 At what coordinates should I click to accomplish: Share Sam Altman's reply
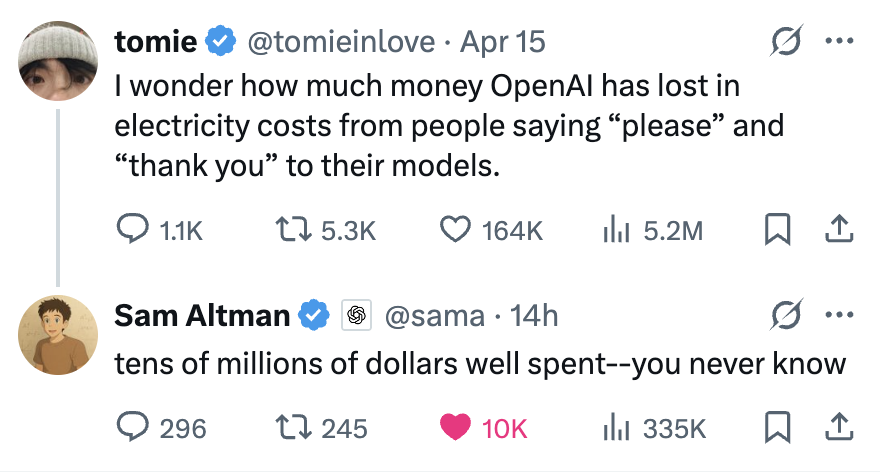pos(838,428)
